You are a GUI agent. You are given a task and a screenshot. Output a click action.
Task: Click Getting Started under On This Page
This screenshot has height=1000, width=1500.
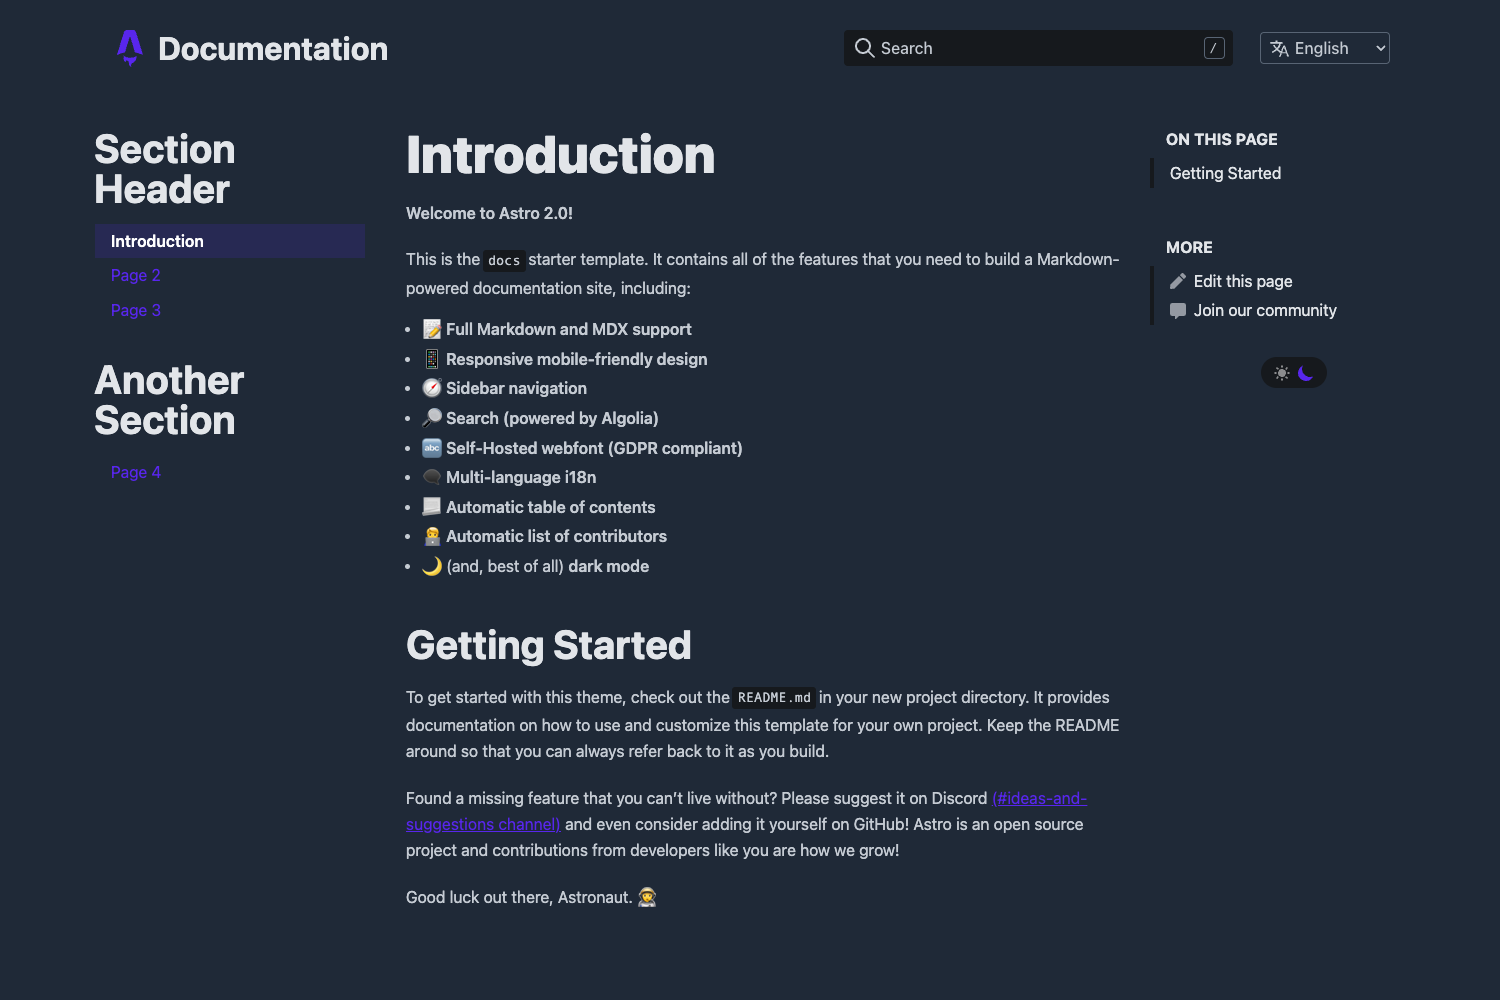click(1225, 173)
